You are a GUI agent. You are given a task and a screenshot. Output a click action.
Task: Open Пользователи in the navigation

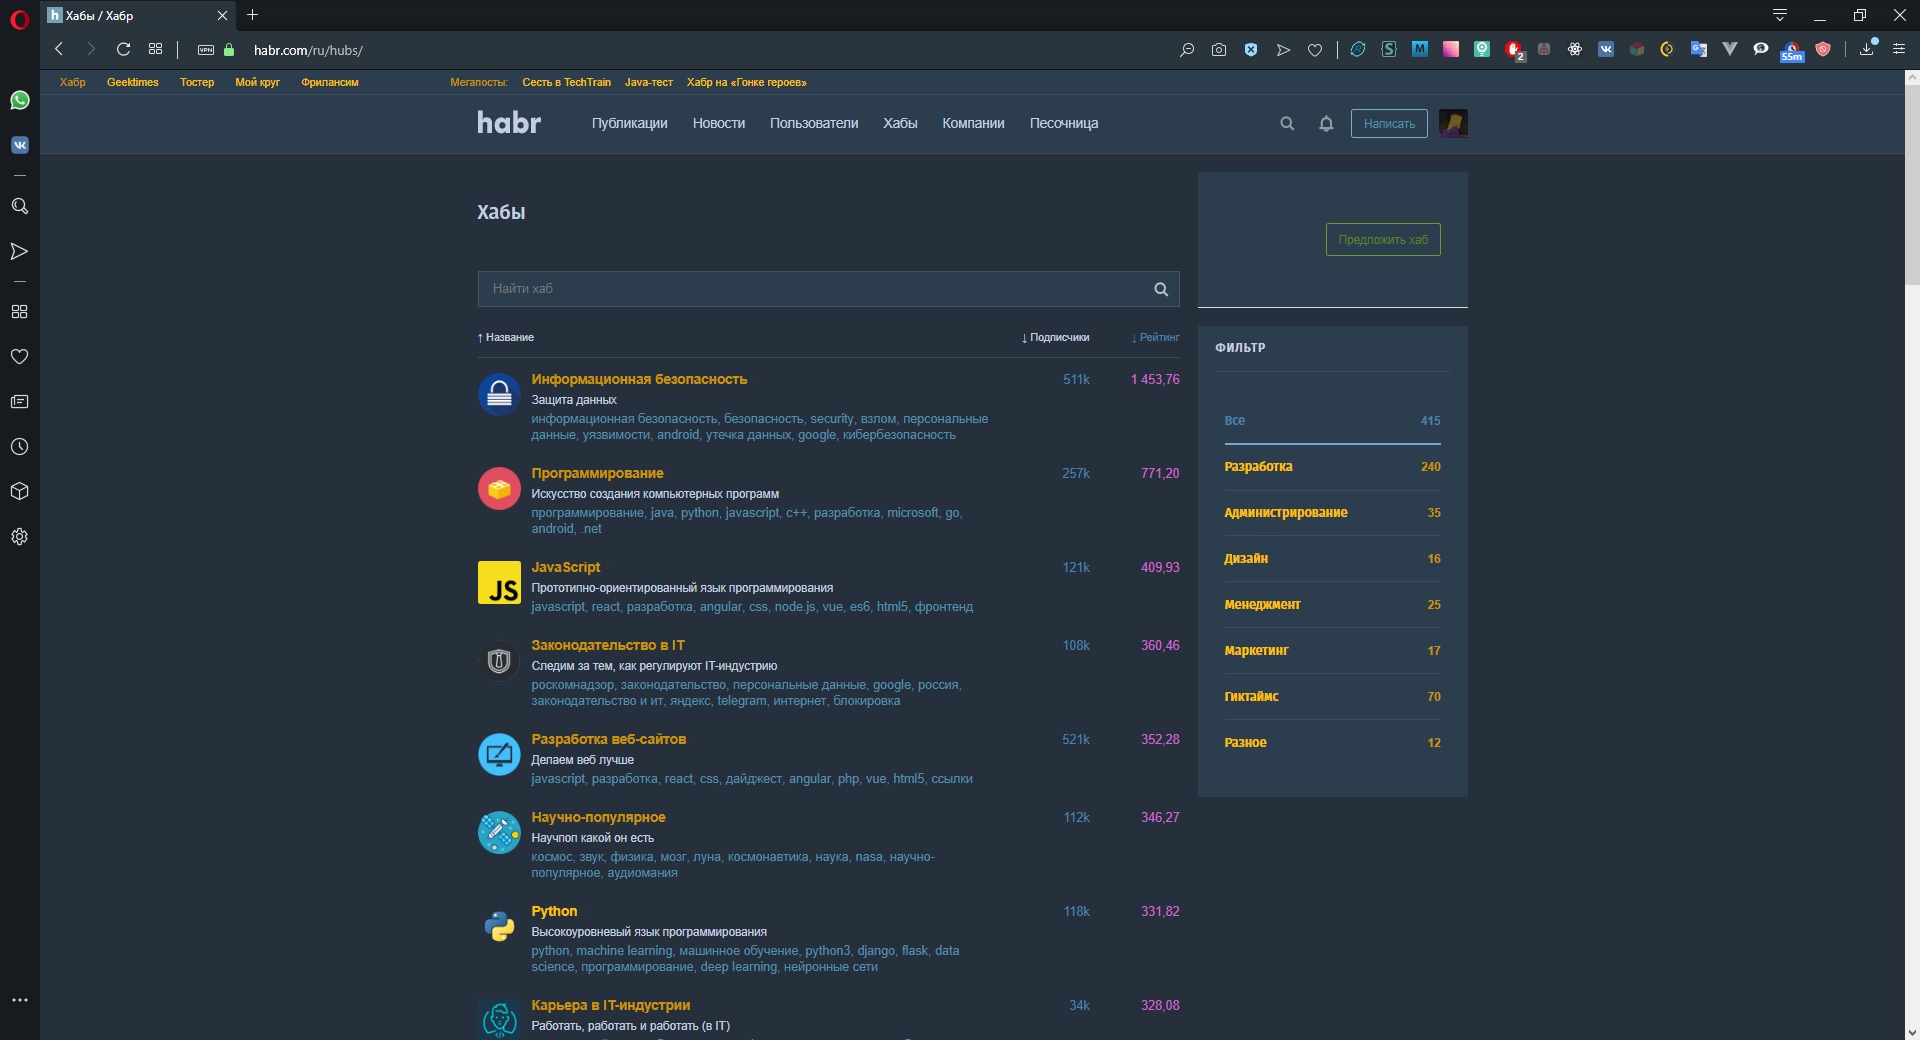(814, 123)
